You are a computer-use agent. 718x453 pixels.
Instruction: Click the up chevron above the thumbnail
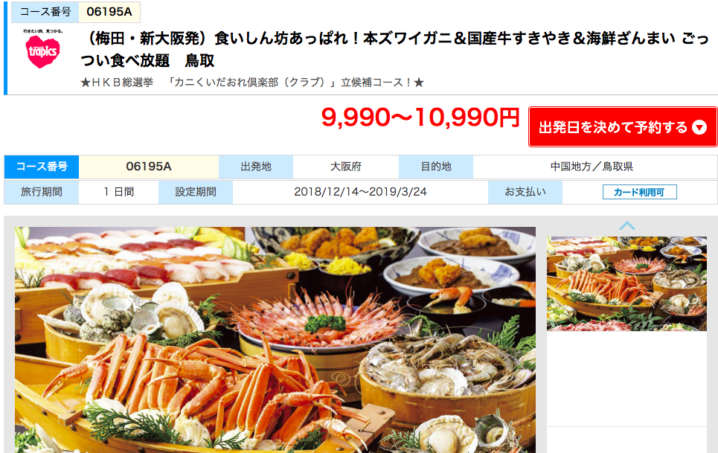(x=627, y=226)
